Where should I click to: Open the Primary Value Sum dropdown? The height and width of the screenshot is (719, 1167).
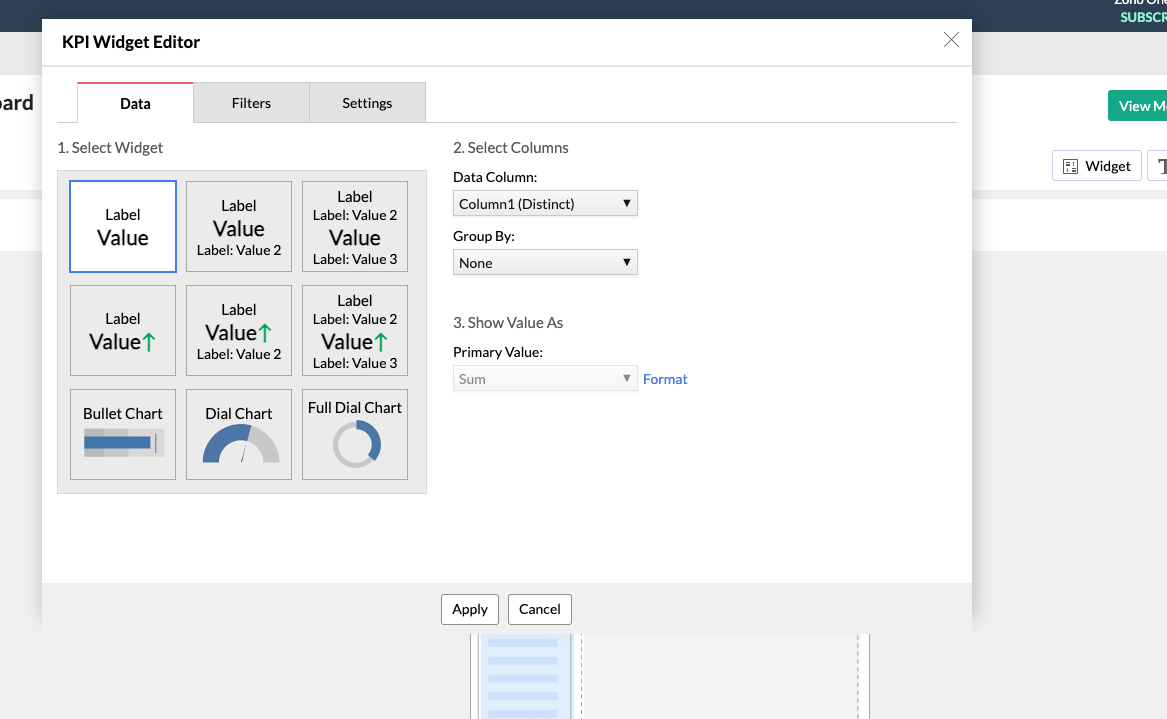tap(545, 379)
